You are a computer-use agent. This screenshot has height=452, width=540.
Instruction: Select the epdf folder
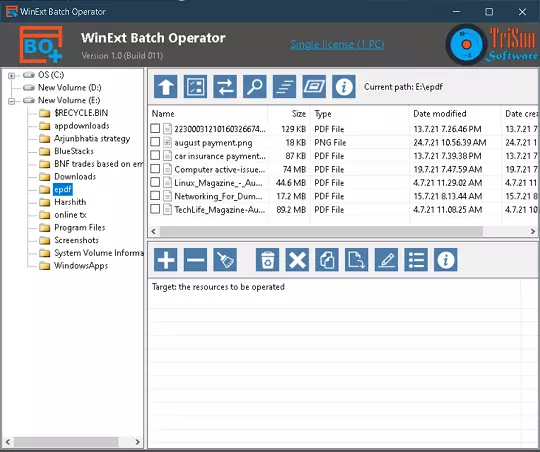pos(63,189)
